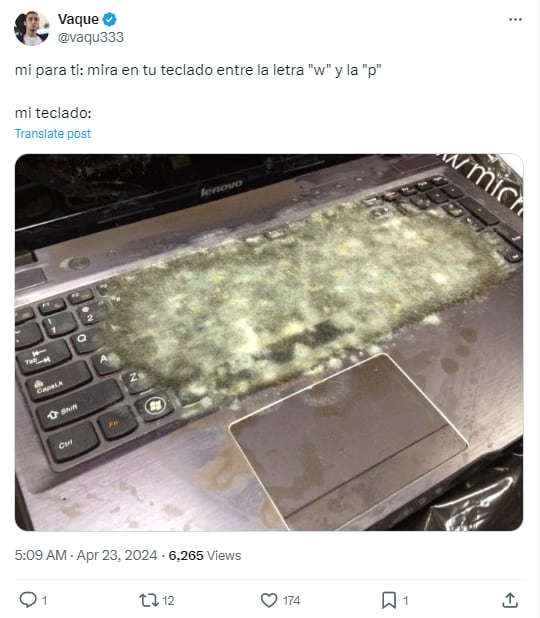The height and width of the screenshot is (618, 540).
Task: Click the repost count 12
Action: tap(168, 601)
